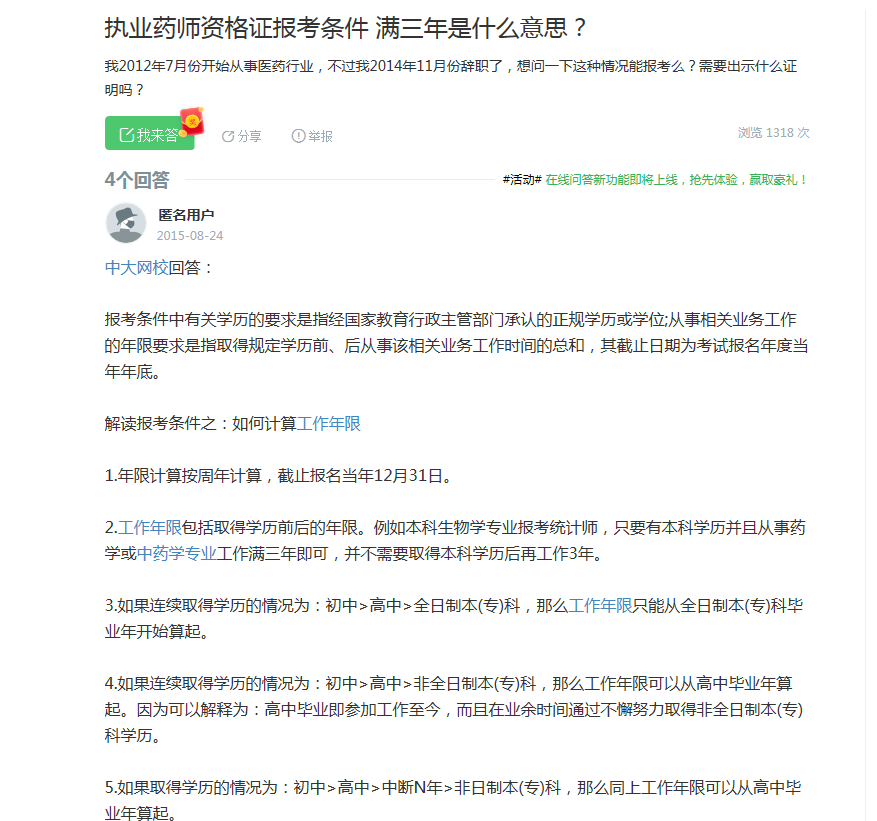Click the 举报 report exclamation icon

pos(298,136)
